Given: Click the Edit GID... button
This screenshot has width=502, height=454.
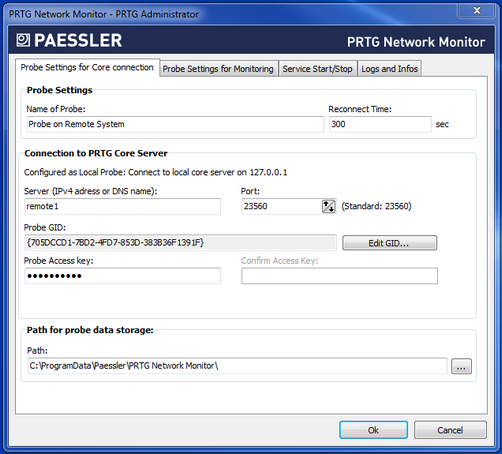Looking at the screenshot, I should [389, 243].
